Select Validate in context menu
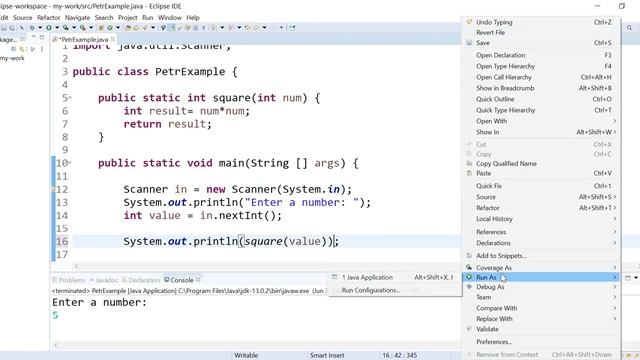The height and width of the screenshot is (360, 640). coord(542,329)
